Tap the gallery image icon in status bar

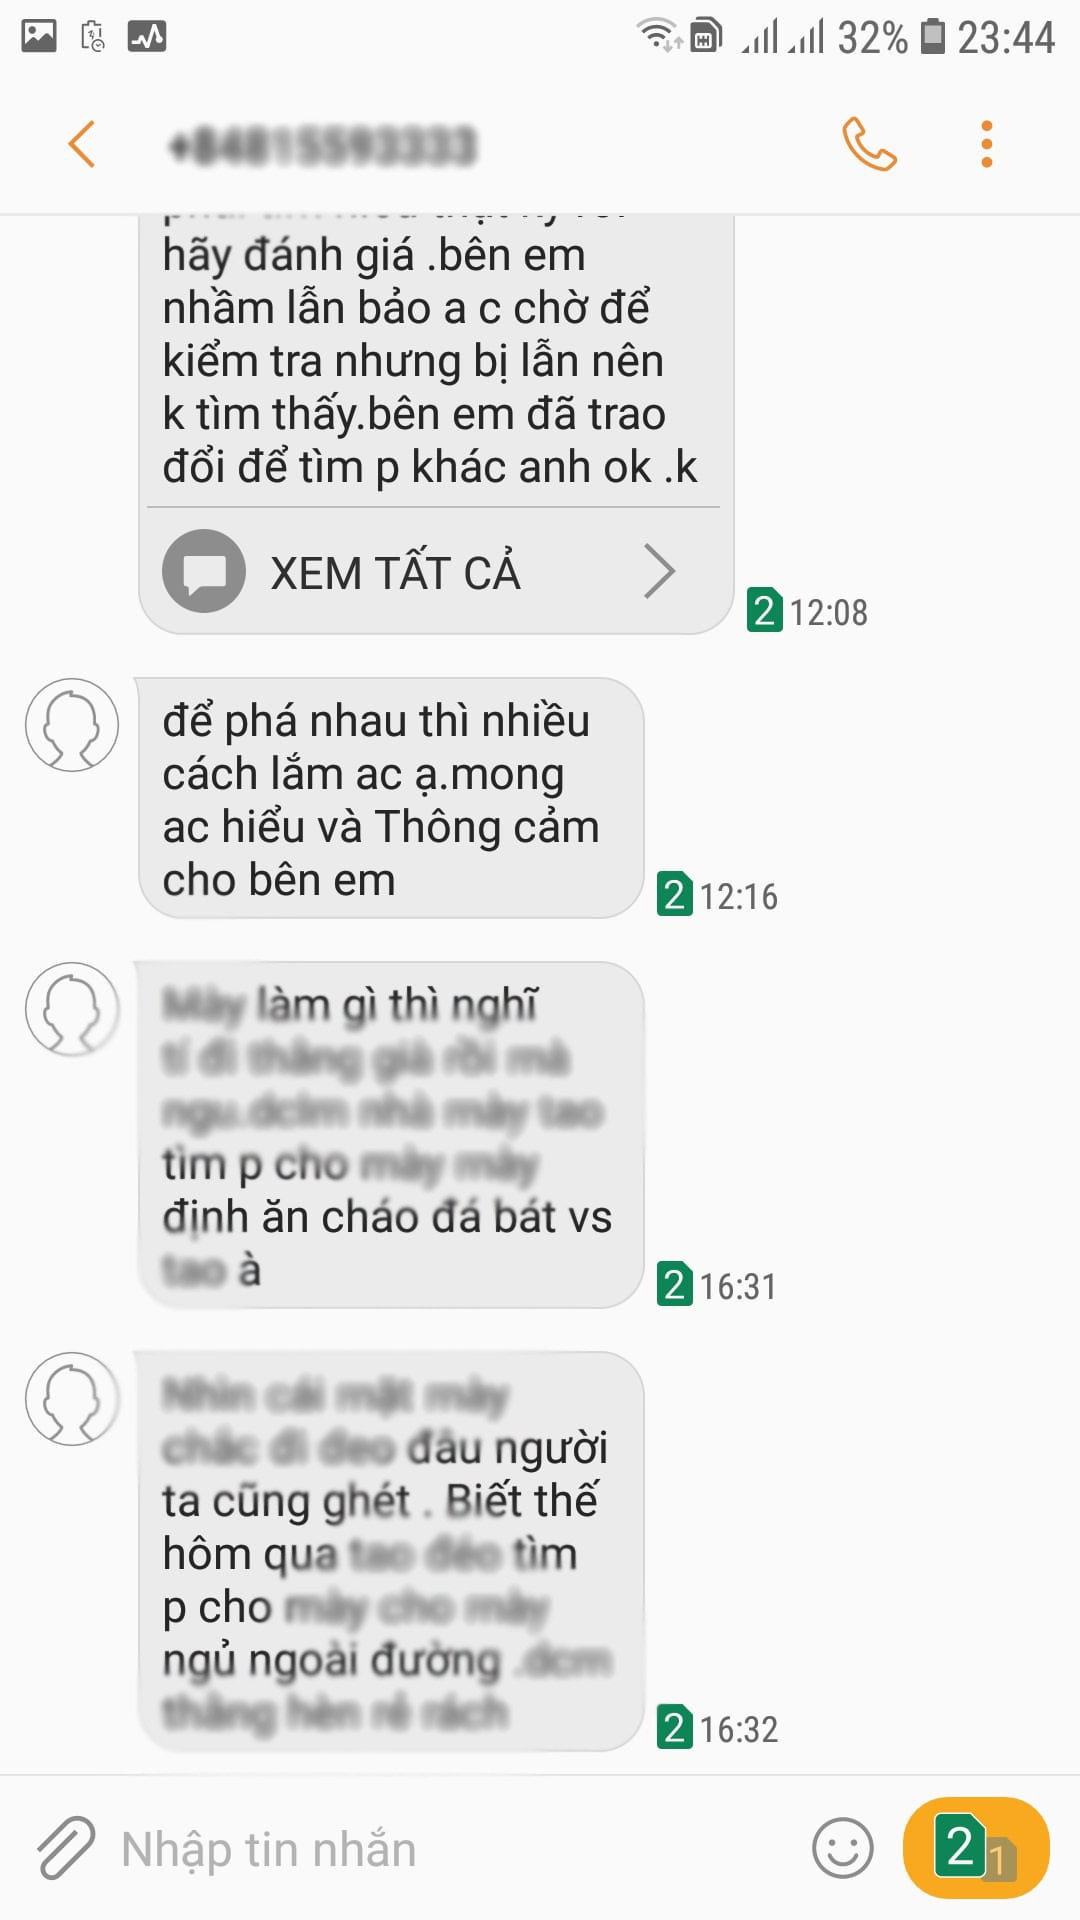click(x=39, y=37)
